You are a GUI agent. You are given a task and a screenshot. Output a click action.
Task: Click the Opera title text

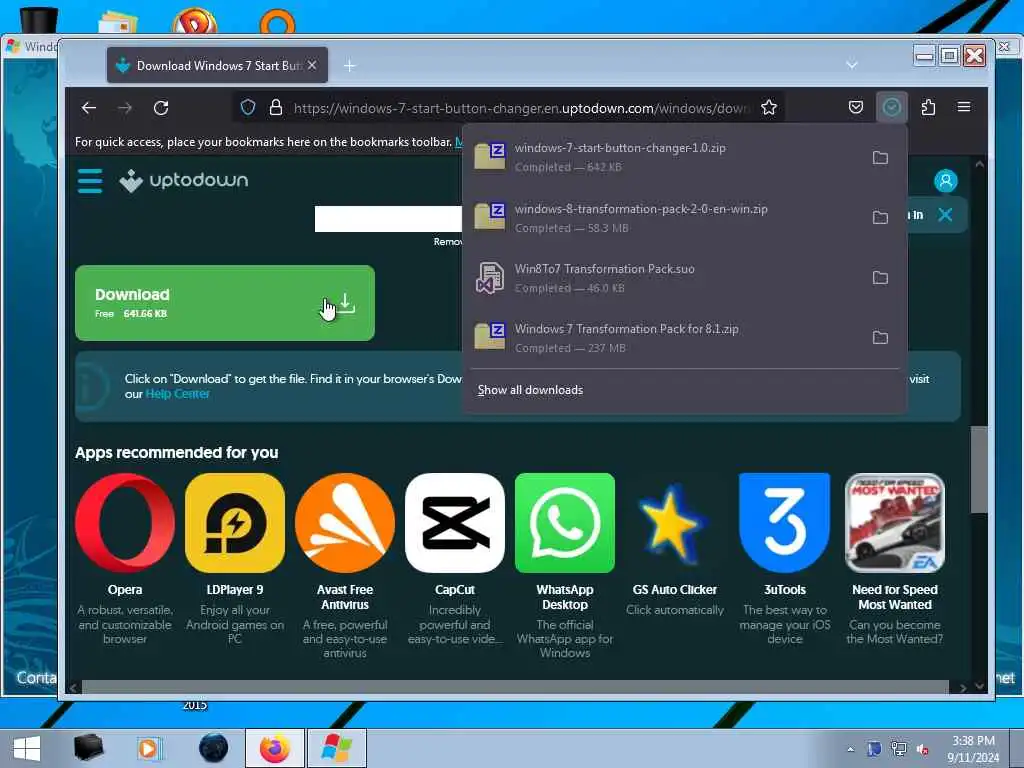[125, 590]
